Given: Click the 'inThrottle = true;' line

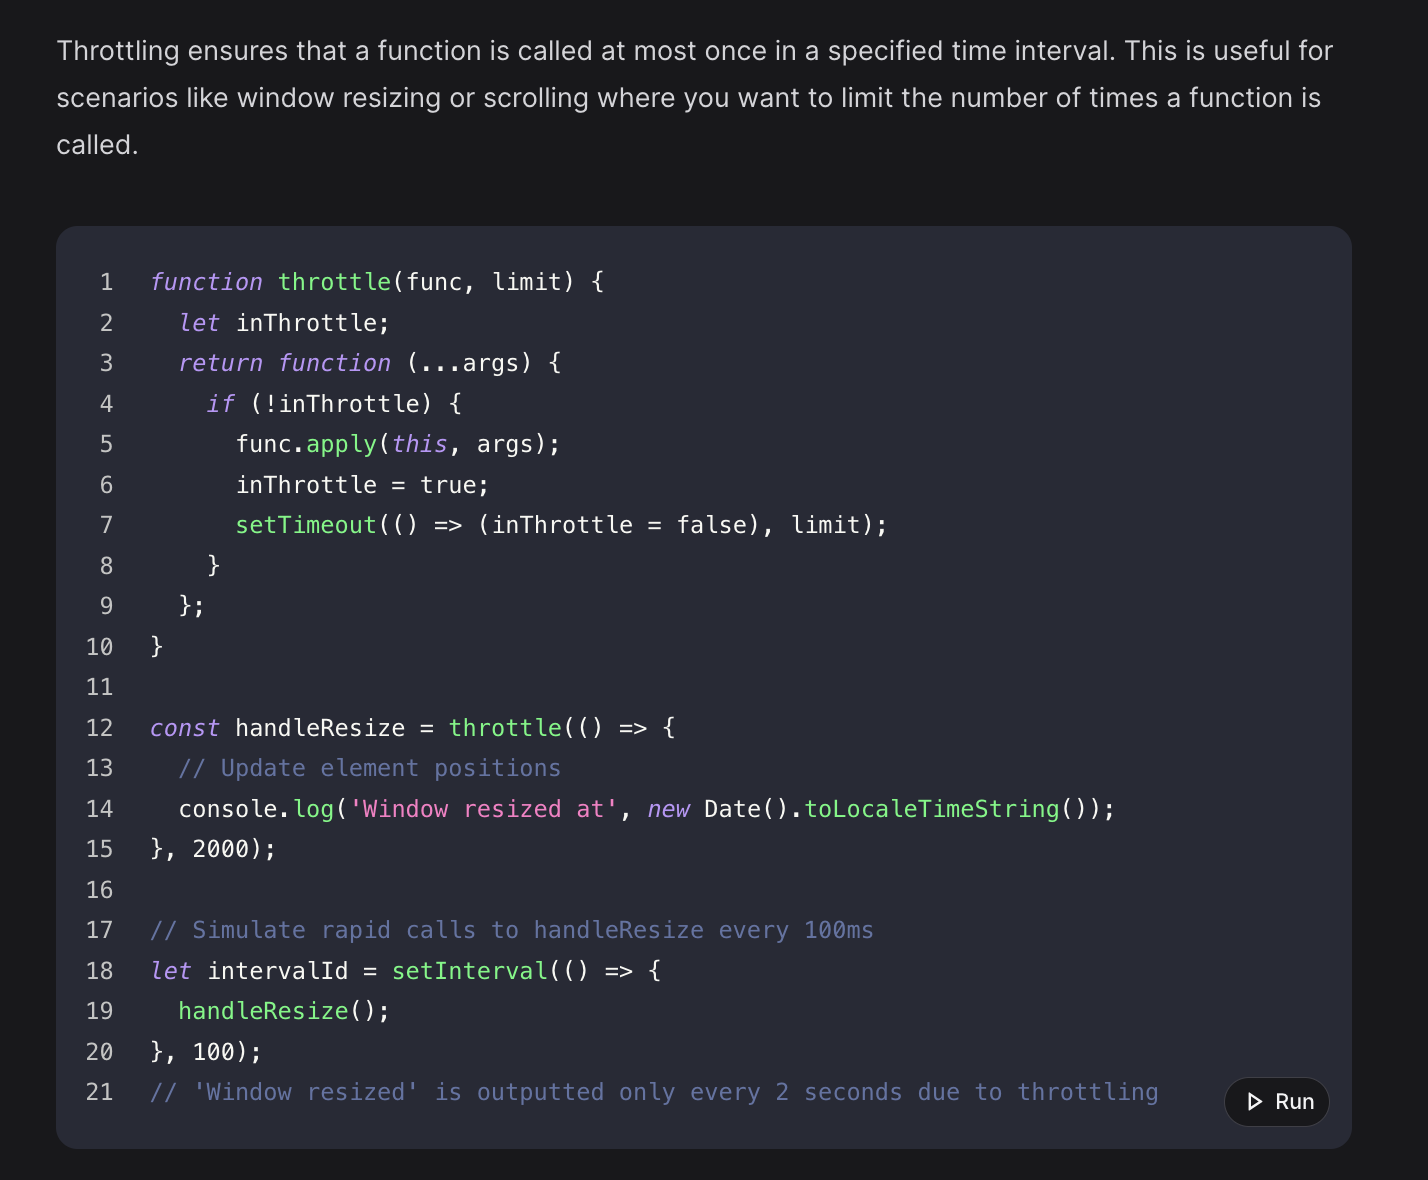Looking at the screenshot, I should 362,485.
